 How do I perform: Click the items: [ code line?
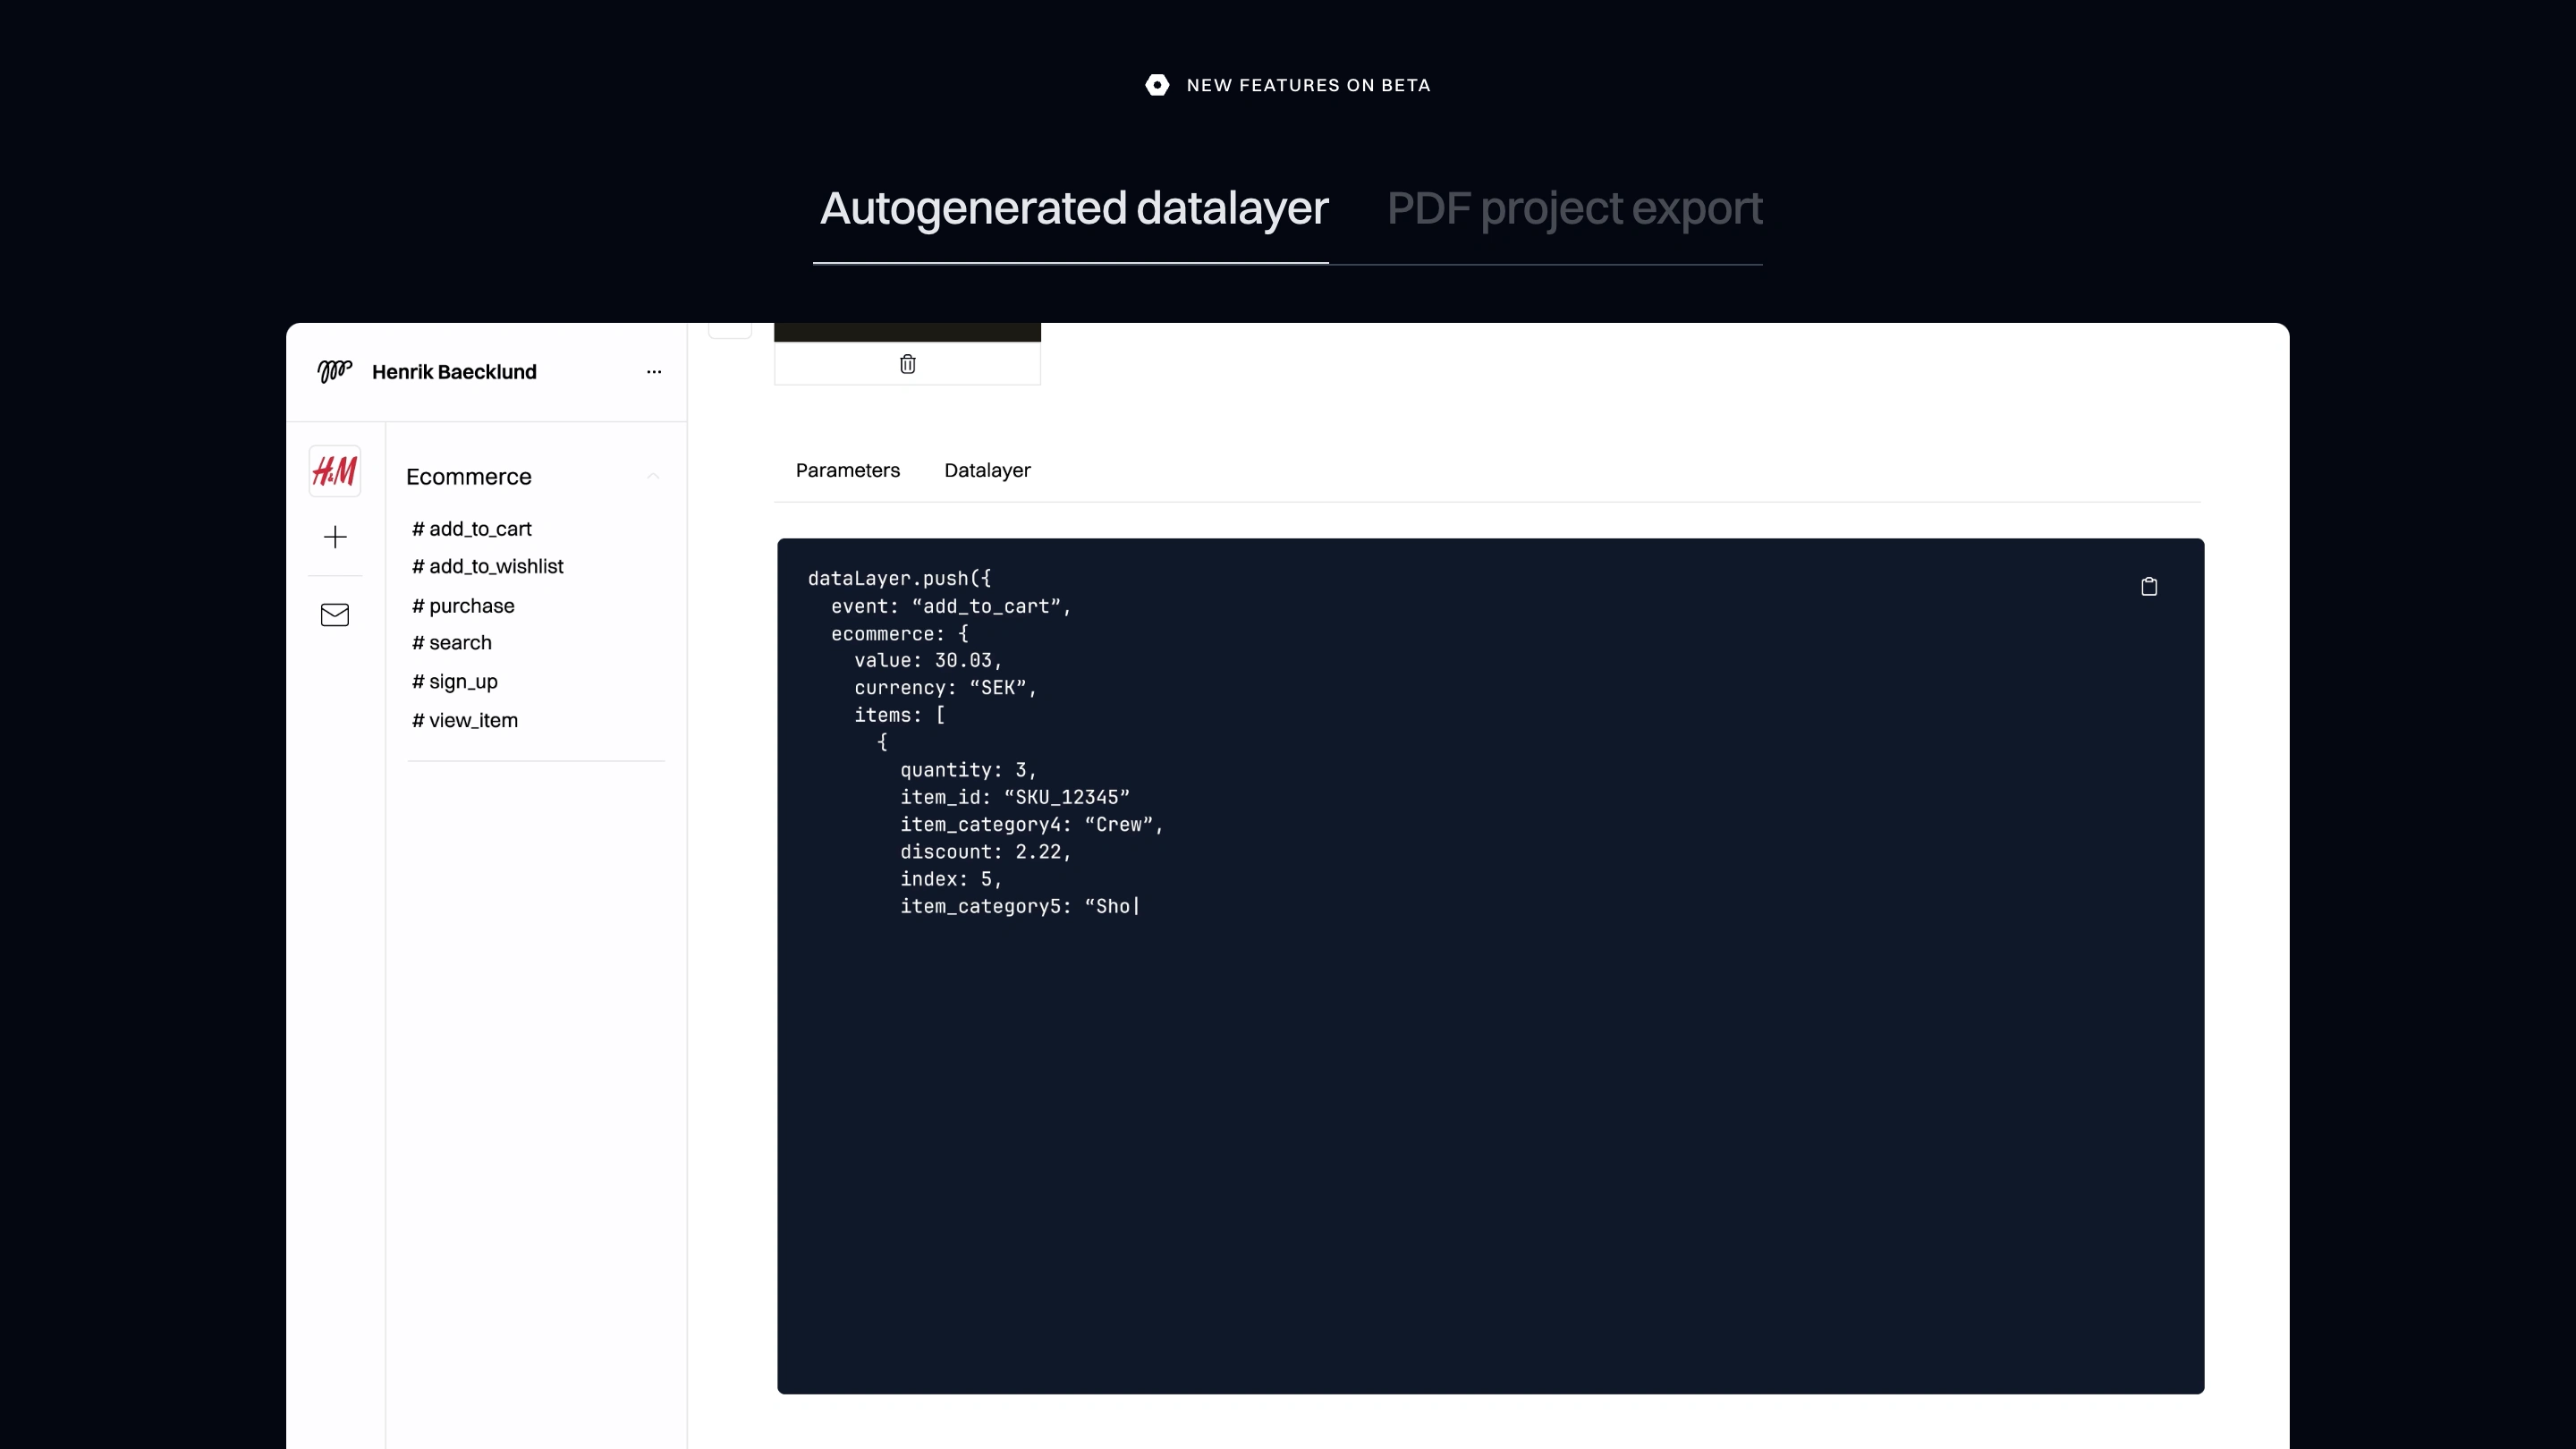(x=899, y=715)
